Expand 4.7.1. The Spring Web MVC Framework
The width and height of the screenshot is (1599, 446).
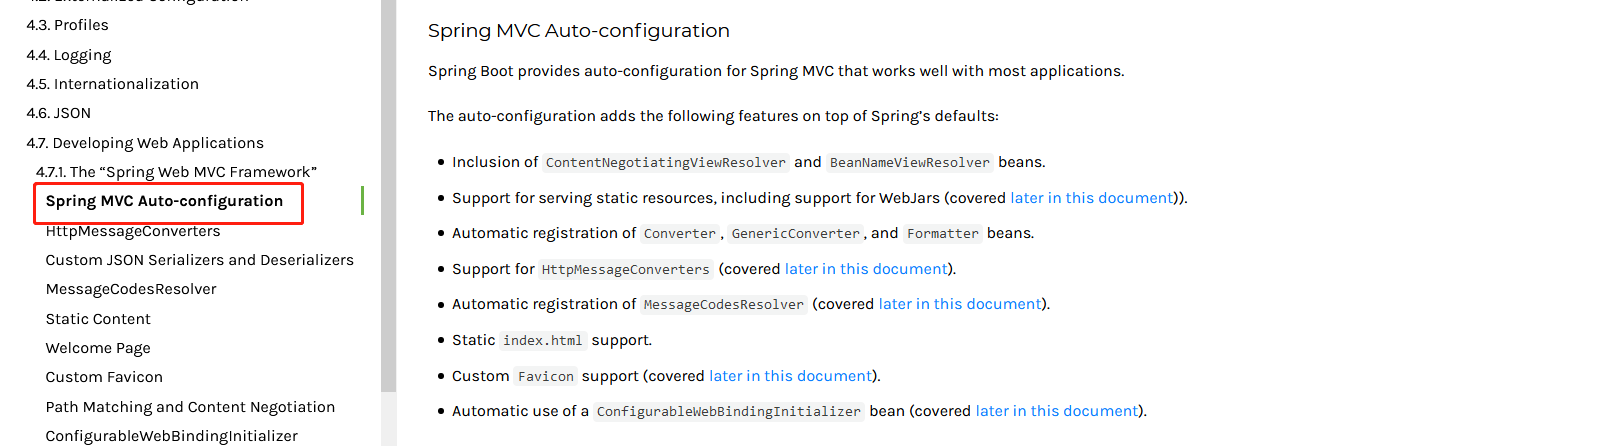(x=176, y=172)
